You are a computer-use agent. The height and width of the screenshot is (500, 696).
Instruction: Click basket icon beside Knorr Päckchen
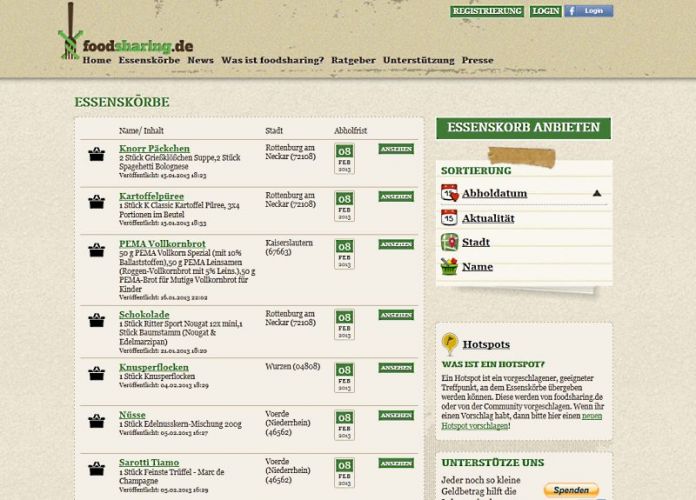click(x=97, y=154)
